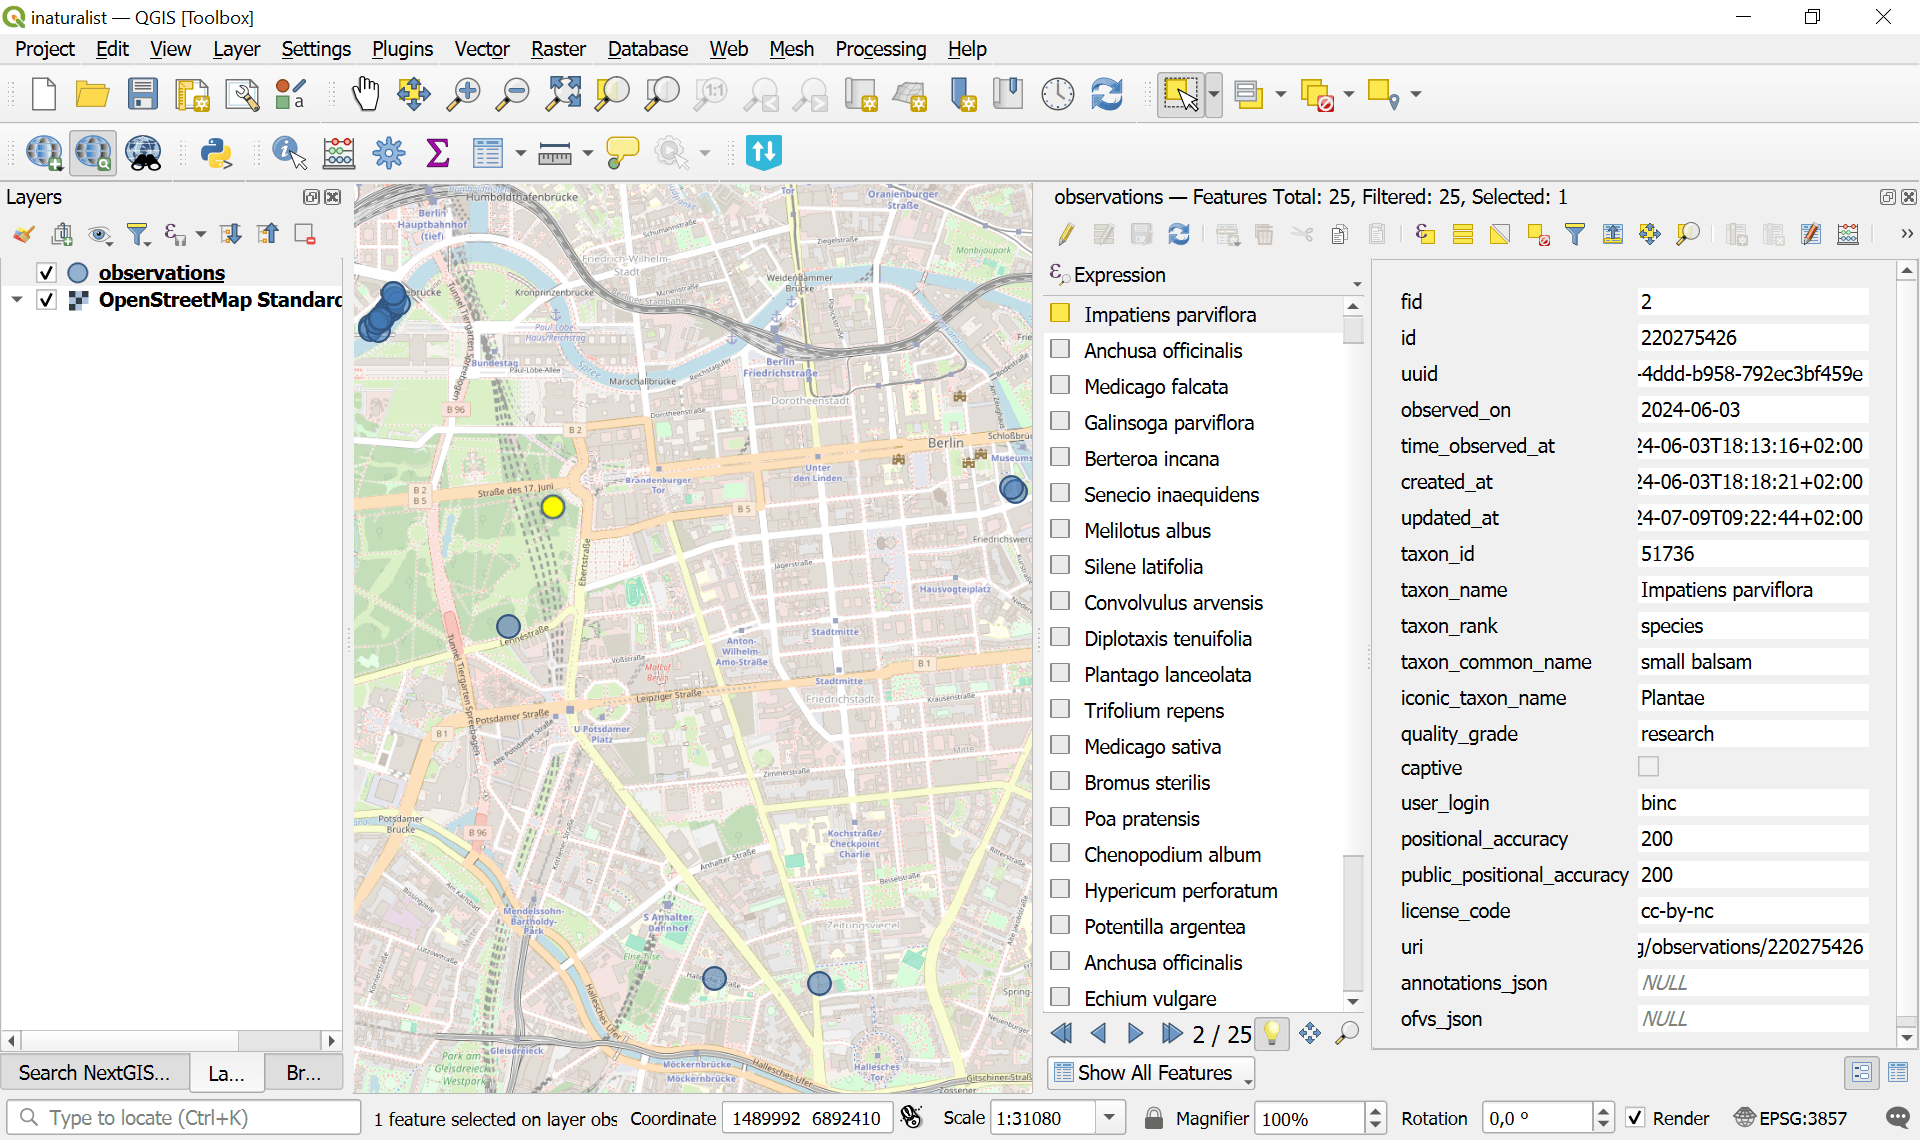Image resolution: width=1920 pixels, height=1140 pixels.
Task: Select the Pan Map hand tool
Action: click(x=366, y=94)
